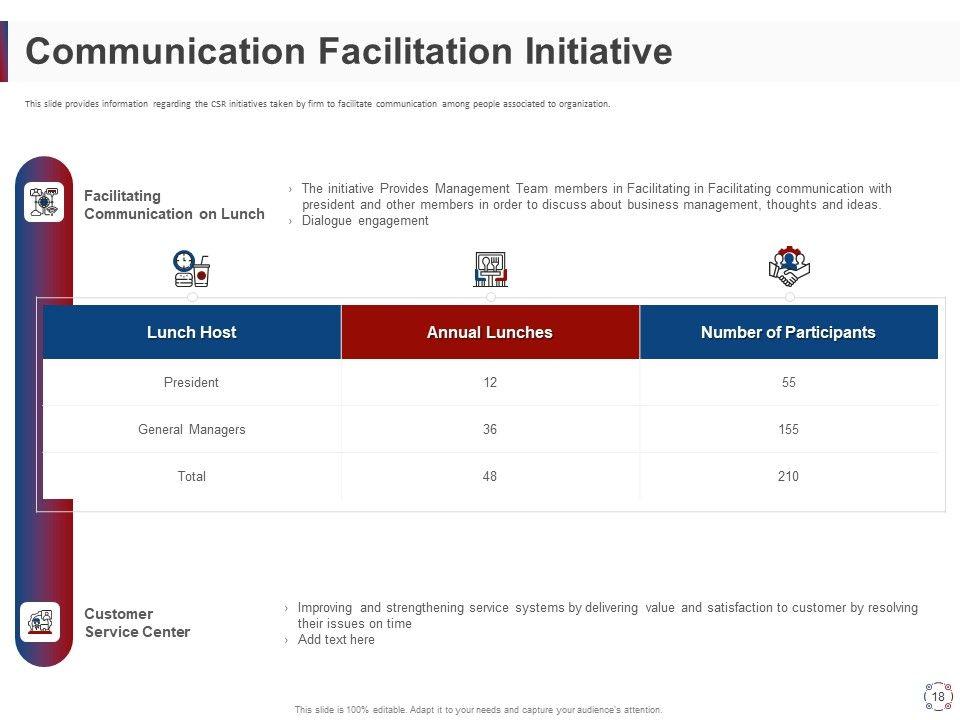Select the Lunch Host column header
The height and width of the screenshot is (720, 960).
[192, 332]
